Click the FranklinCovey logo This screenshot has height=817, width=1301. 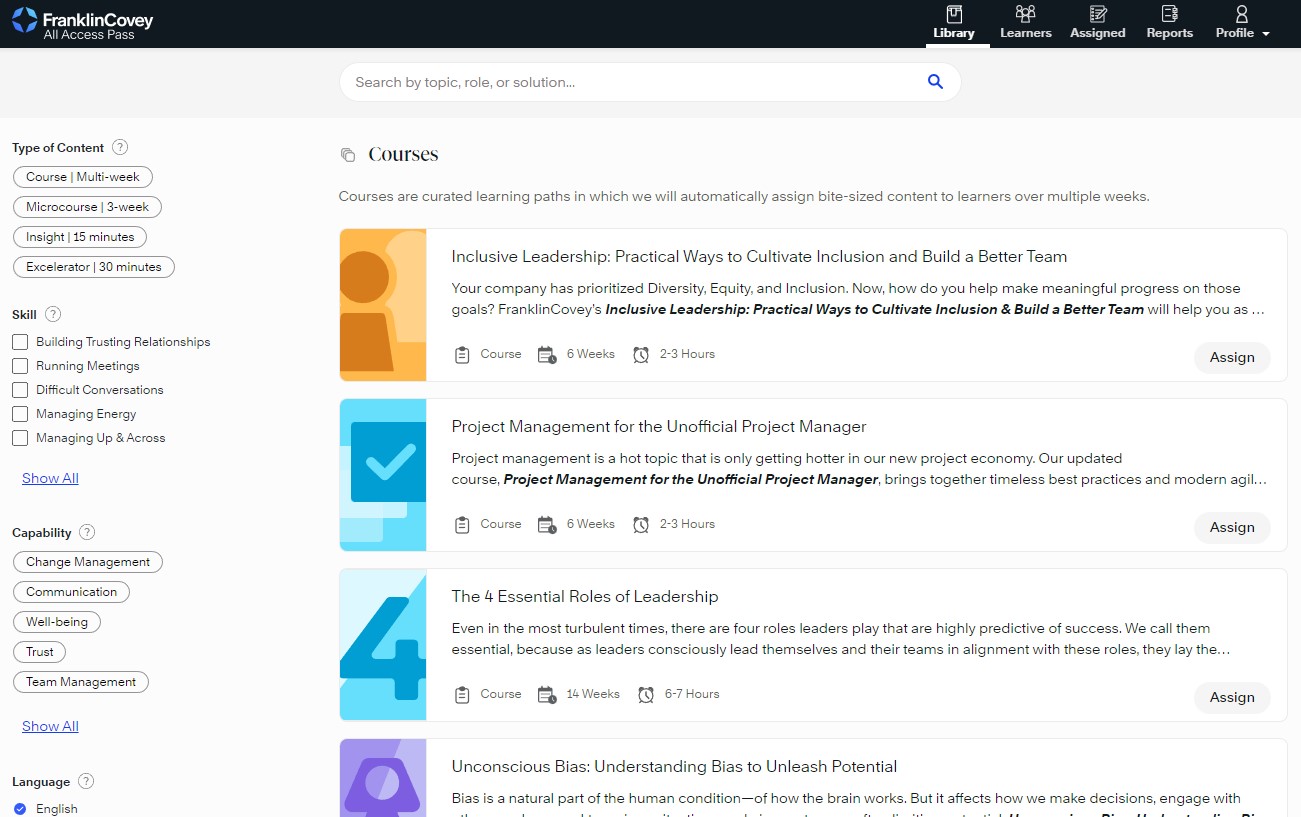coord(82,24)
